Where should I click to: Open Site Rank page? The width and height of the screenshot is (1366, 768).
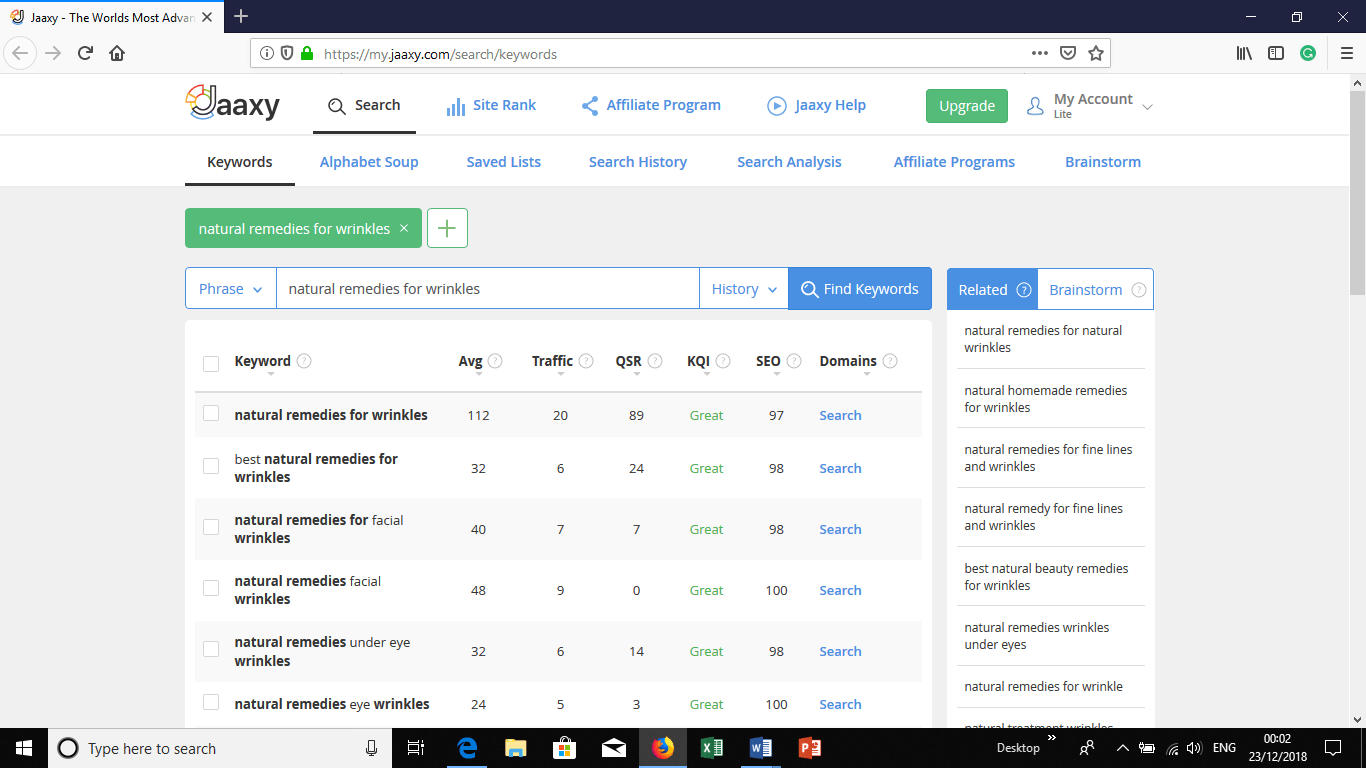click(491, 105)
